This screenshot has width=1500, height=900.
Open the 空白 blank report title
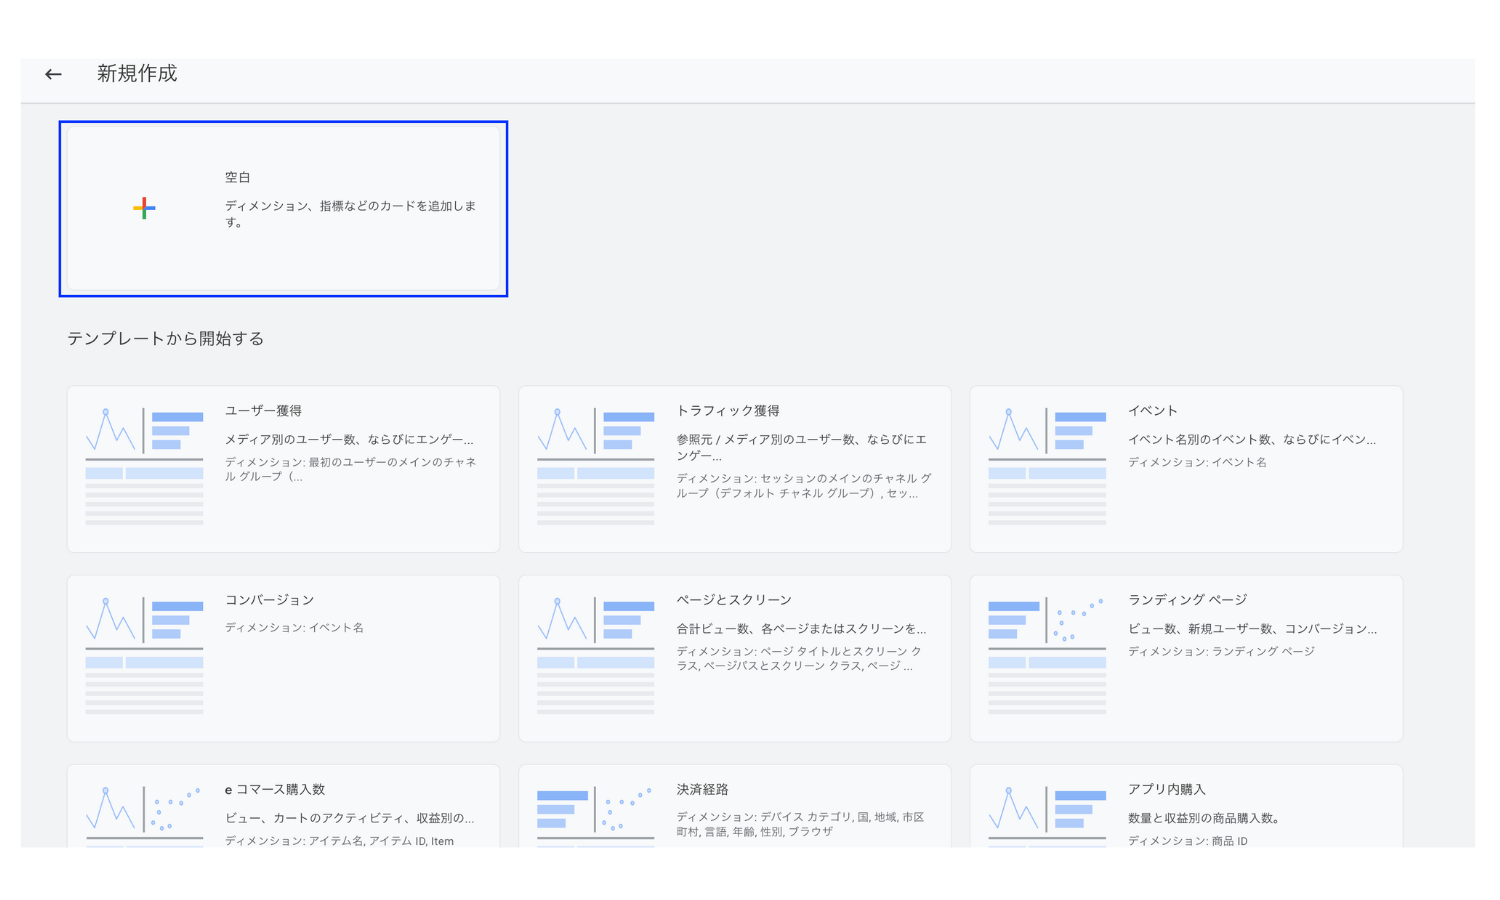click(238, 177)
